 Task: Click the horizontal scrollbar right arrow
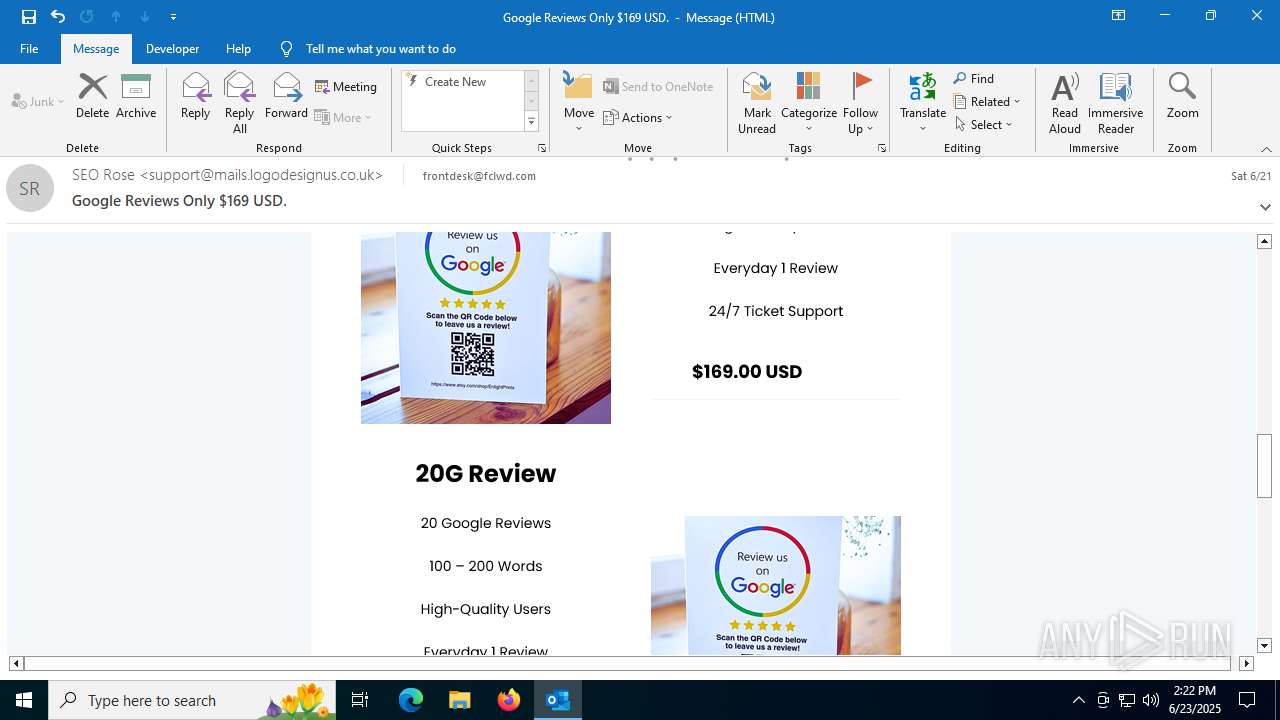pos(1246,663)
